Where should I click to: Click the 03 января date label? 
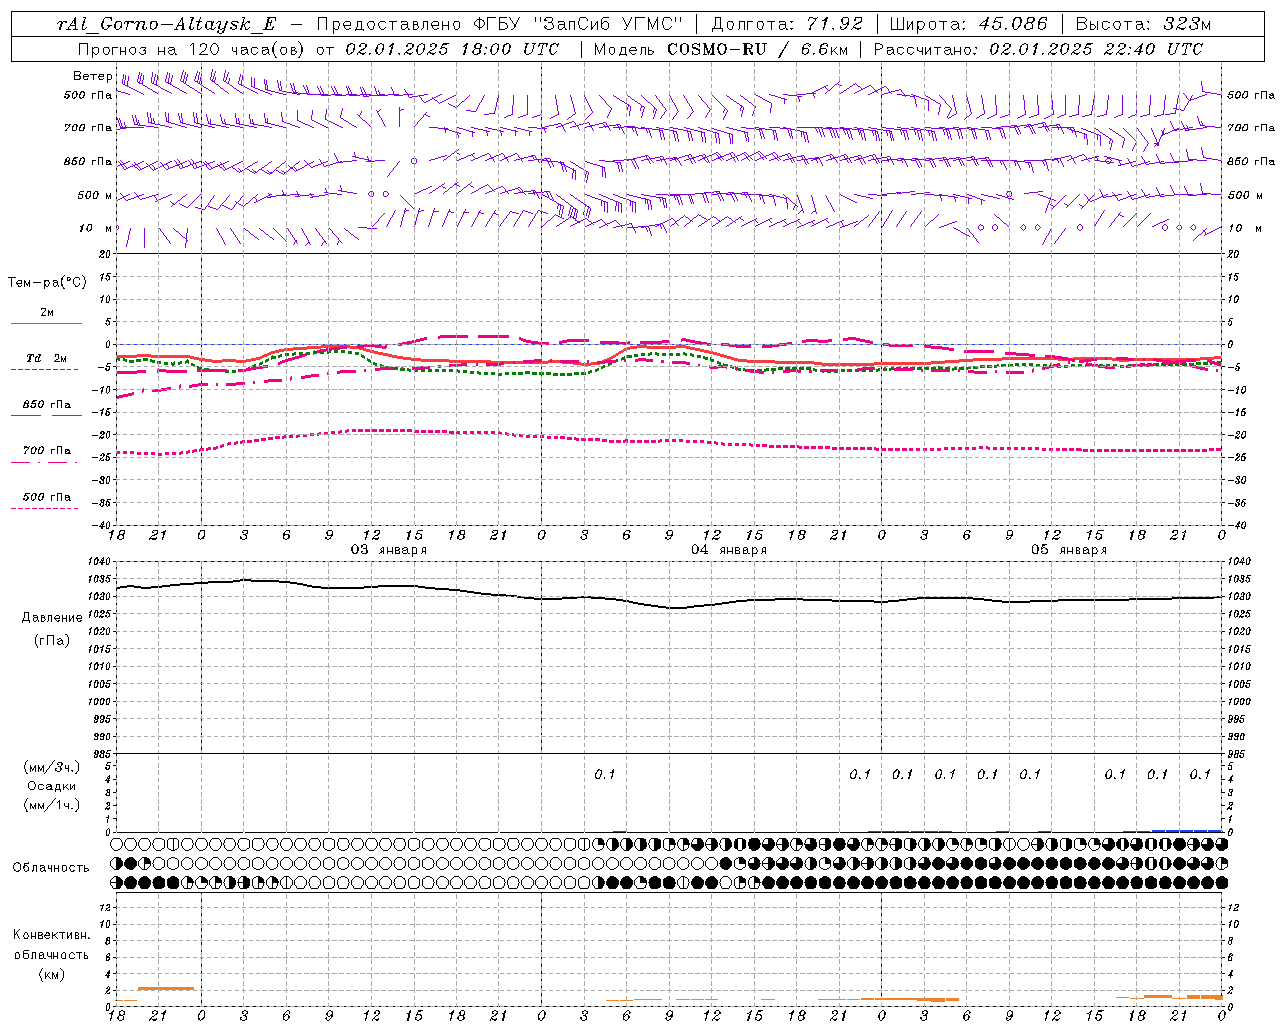tap(388, 550)
